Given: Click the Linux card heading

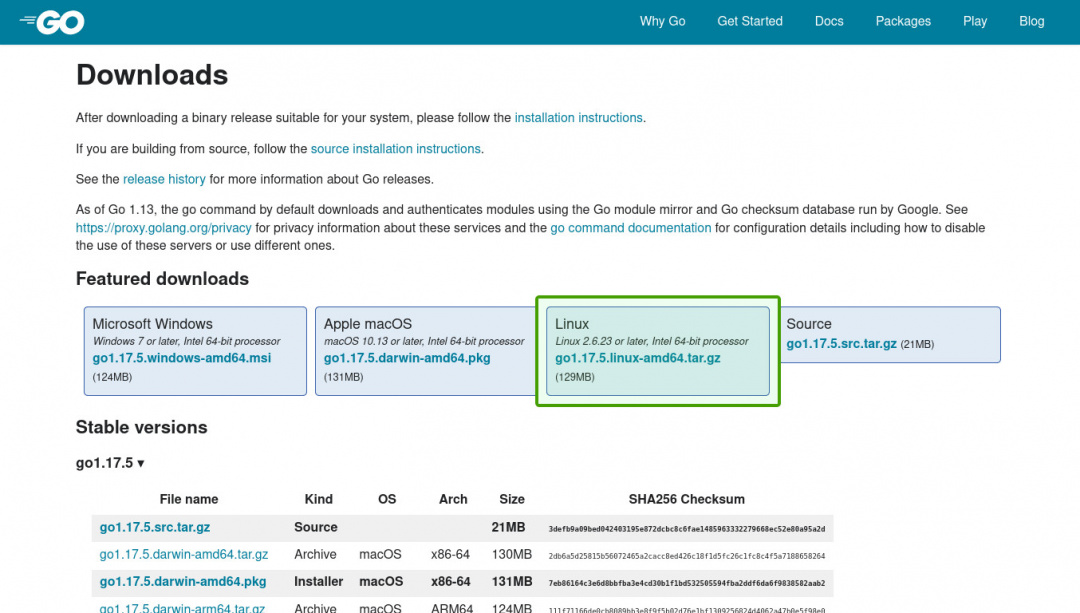Looking at the screenshot, I should [x=572, y=324].
